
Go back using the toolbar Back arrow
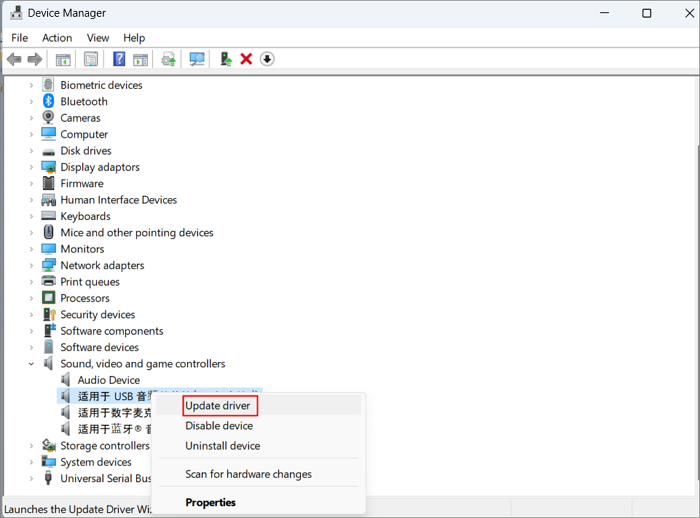coord(14,59)
